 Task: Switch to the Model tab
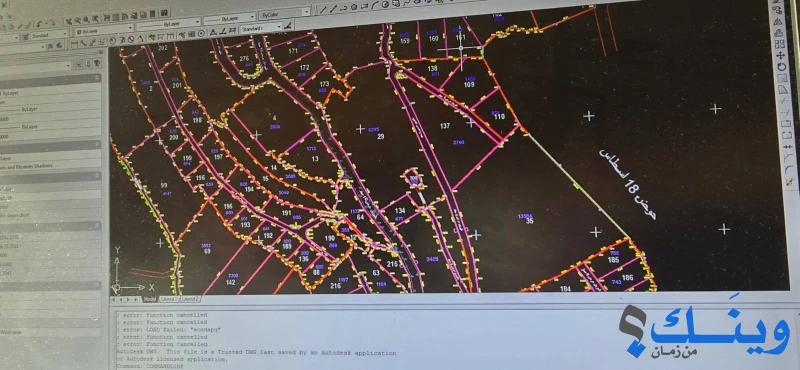click(149, 299)
